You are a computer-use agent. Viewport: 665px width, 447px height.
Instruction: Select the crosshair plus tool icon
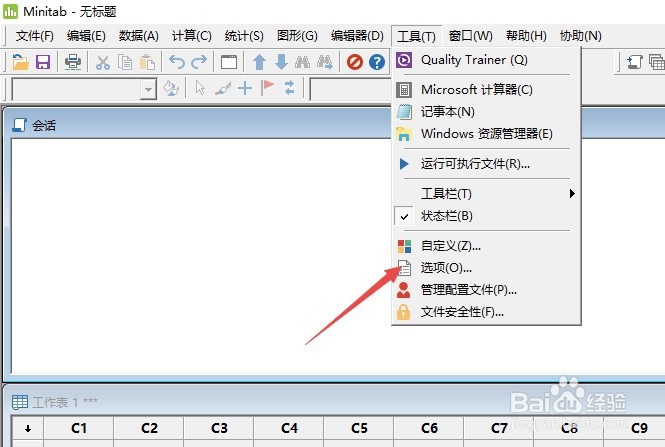click(x=245, y=88)
